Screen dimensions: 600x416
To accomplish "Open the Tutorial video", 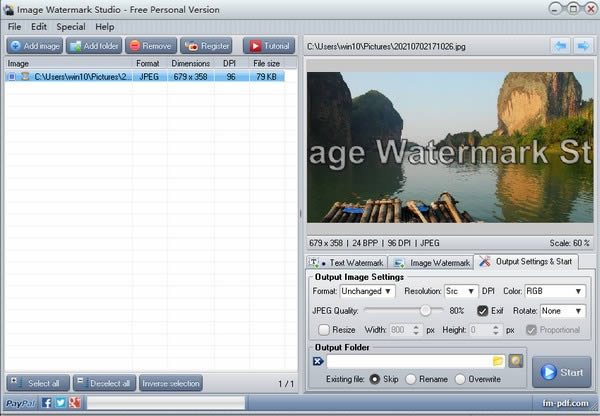I will 269,46.
